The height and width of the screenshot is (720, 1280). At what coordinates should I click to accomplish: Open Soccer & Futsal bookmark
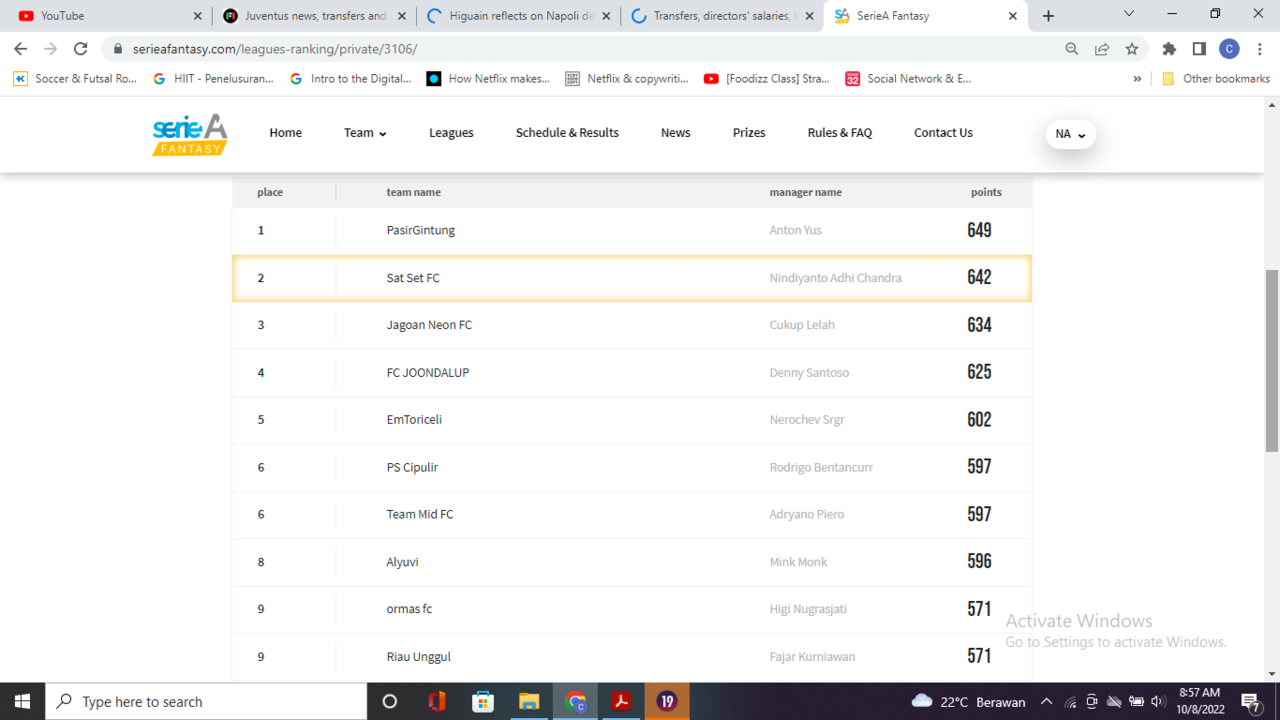pyautogui.click(x=75, y=79)
